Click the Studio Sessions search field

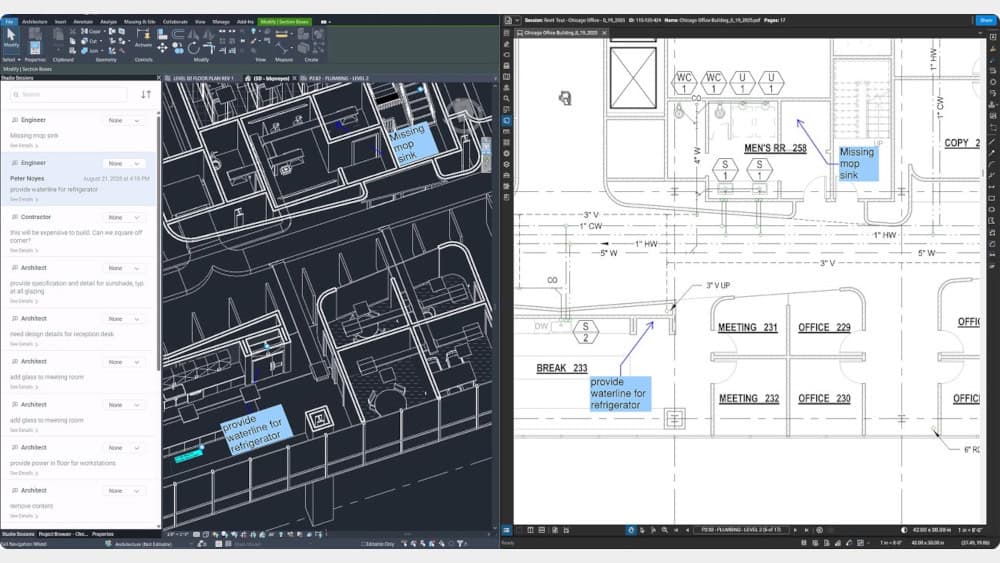(67, 95)
